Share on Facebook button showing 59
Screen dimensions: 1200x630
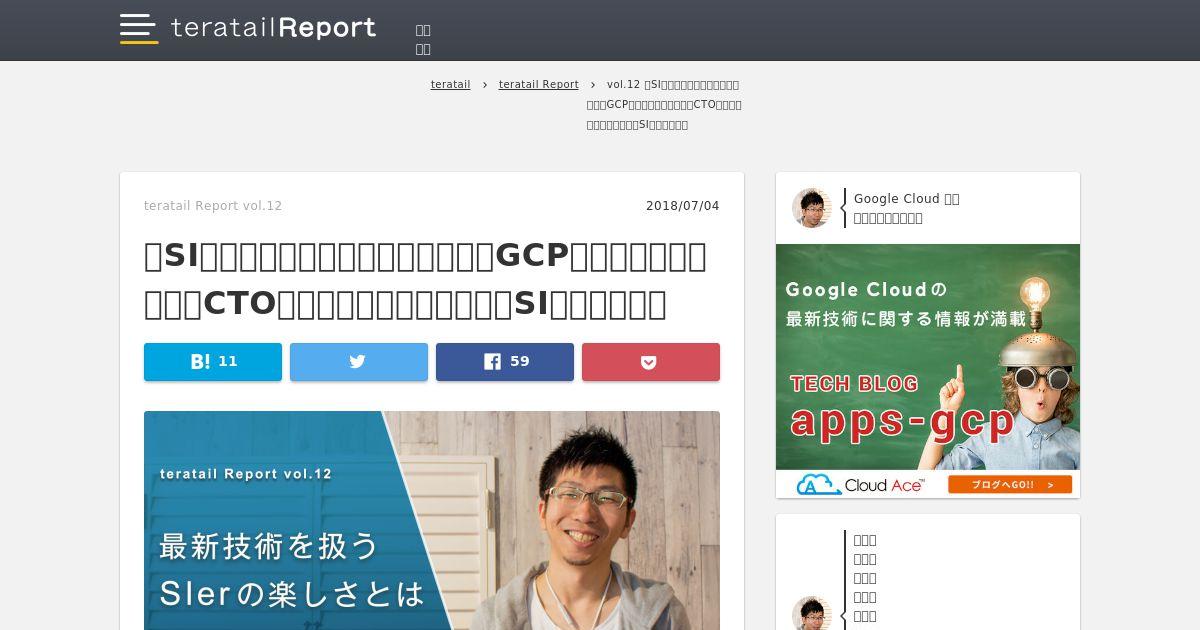pos(505,362)
